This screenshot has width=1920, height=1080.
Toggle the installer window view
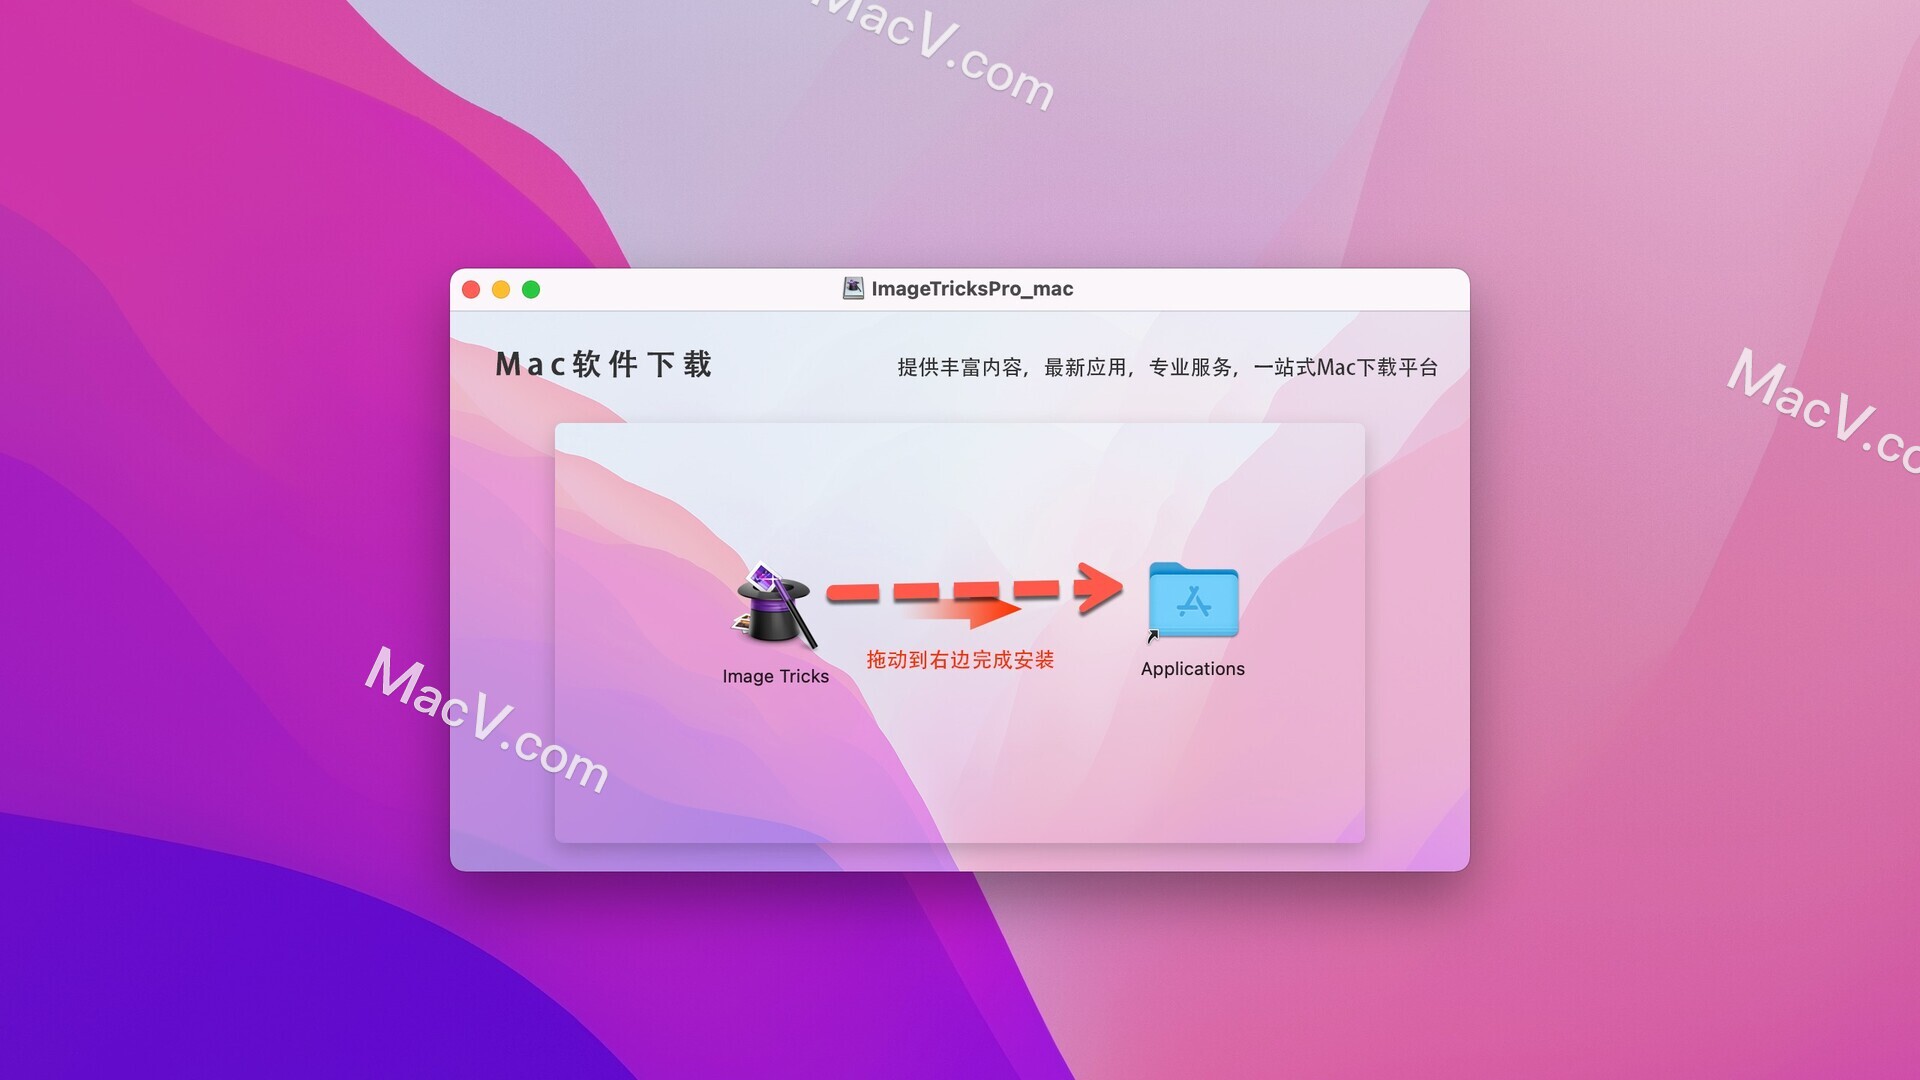click(x=529, y=287)
